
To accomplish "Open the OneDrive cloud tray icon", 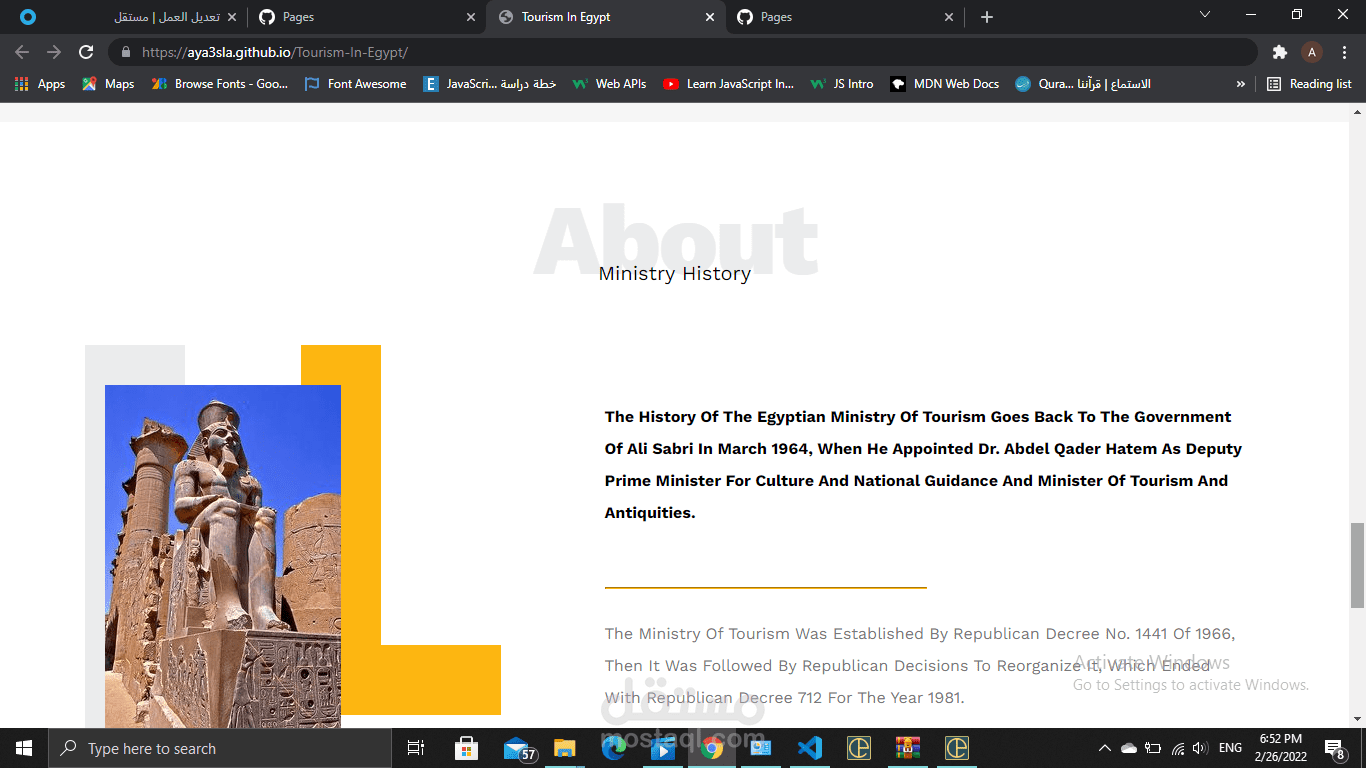I will tap(1129, 748).
